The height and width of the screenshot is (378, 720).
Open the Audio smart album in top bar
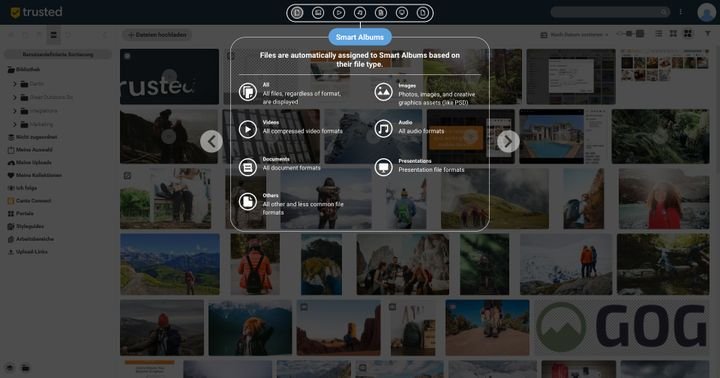pyautogui.click(x=360, y=13)
